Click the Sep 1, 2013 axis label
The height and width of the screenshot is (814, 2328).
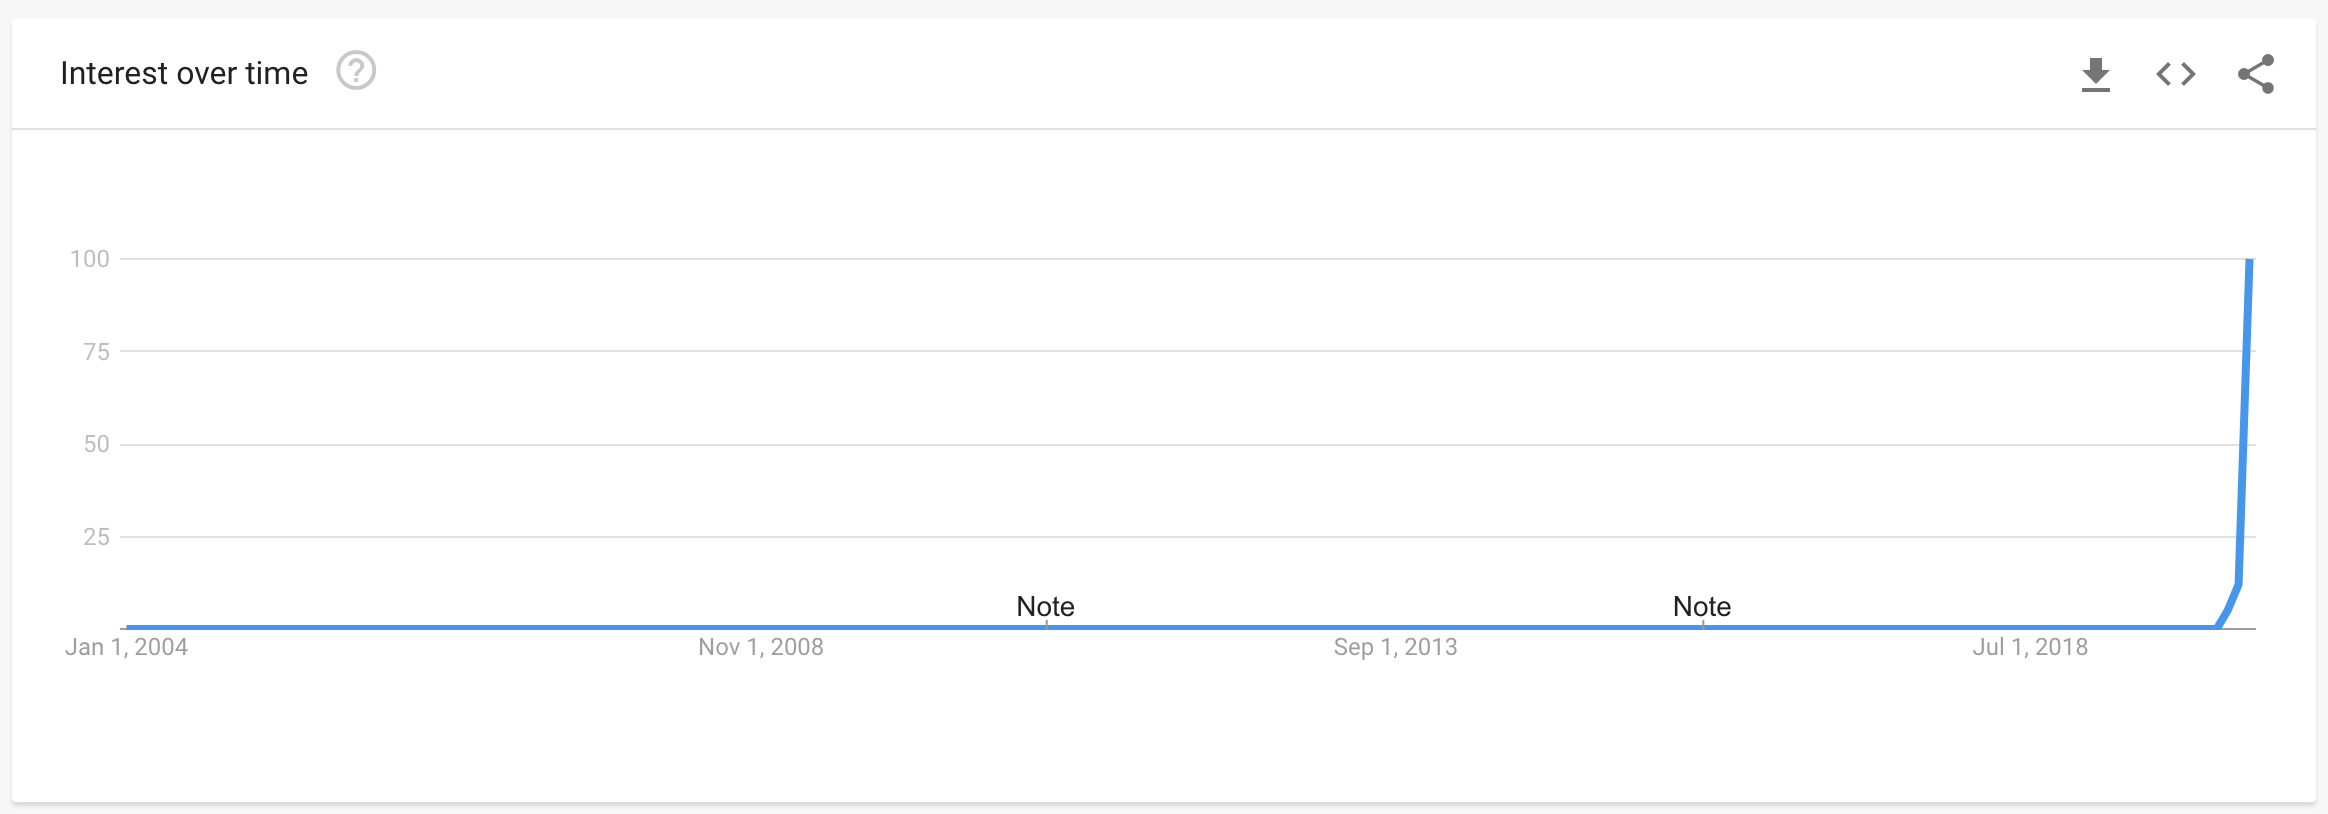(x=1395, y=647)
